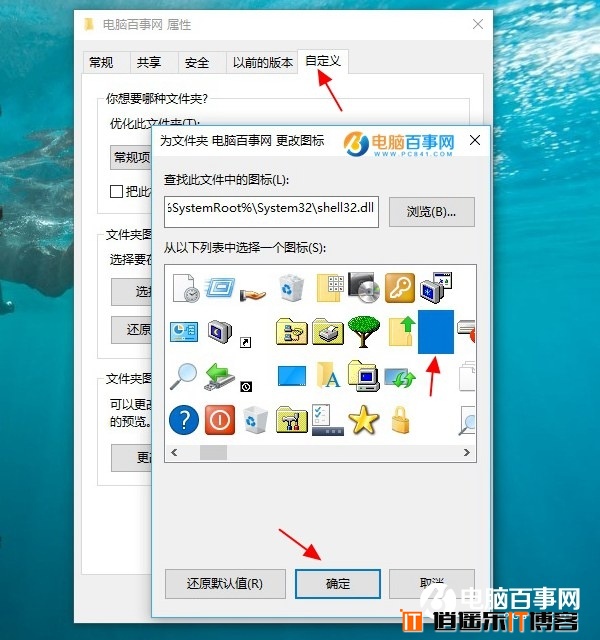Click the icon list left scroll arrow
Image resolution: width=600 pixels, height=640 pixels.
pos(174,452)
